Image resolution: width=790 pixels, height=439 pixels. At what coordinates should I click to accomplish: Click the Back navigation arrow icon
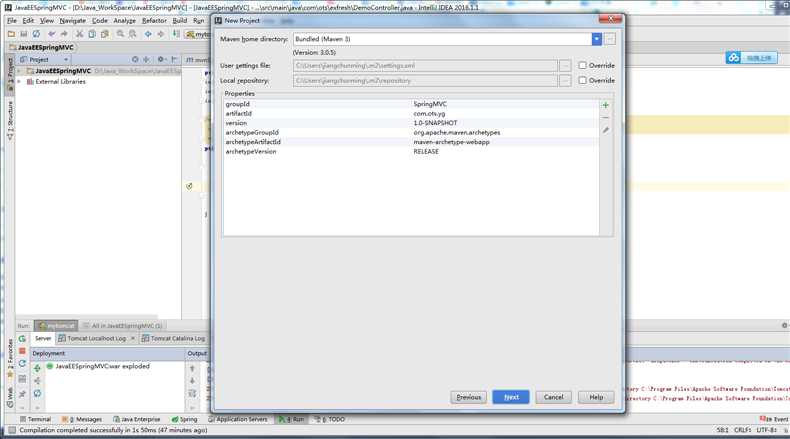(148, 34)
